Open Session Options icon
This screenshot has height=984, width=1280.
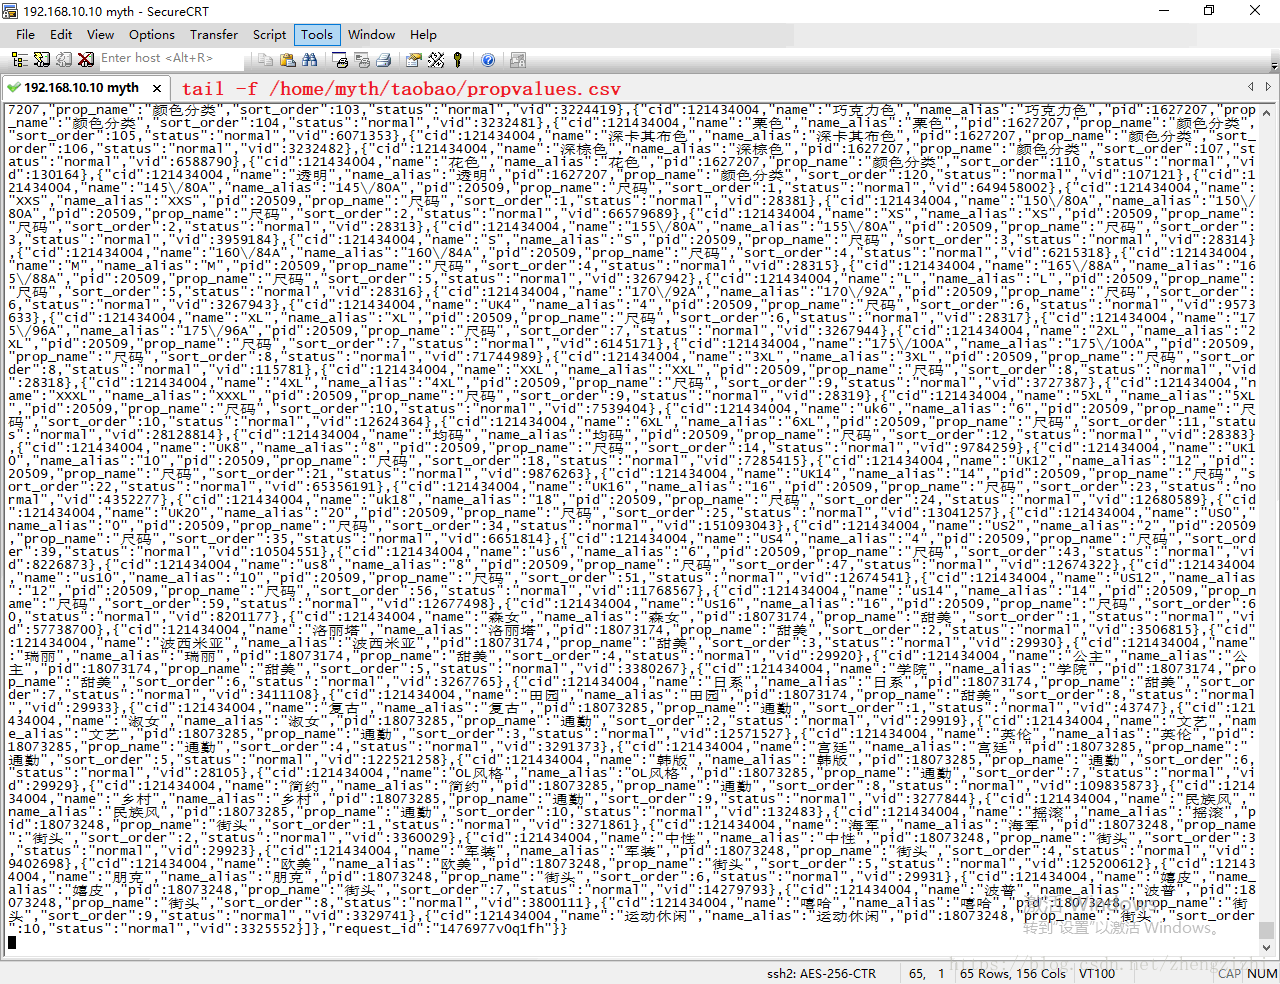point(413,60)
